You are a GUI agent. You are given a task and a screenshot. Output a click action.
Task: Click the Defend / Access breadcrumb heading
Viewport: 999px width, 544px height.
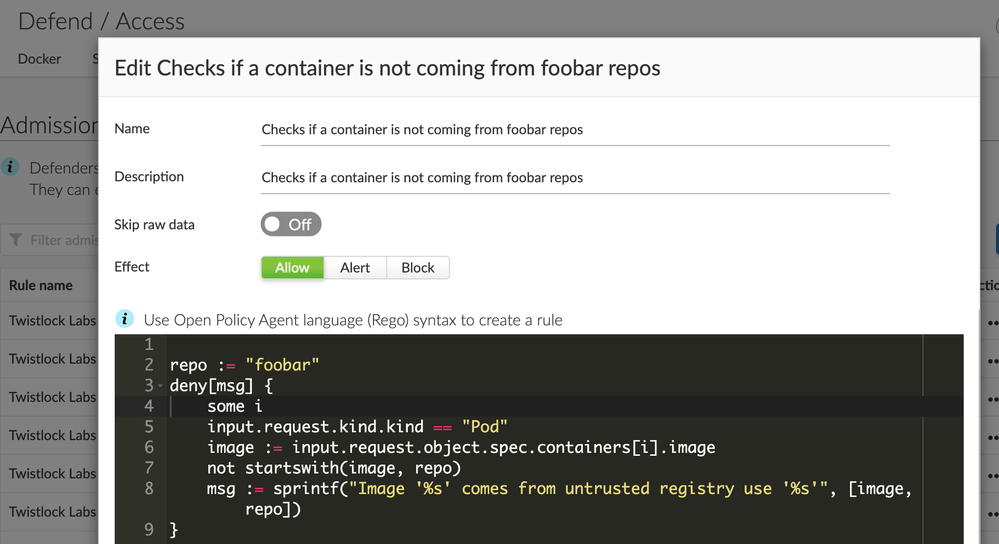101,21
